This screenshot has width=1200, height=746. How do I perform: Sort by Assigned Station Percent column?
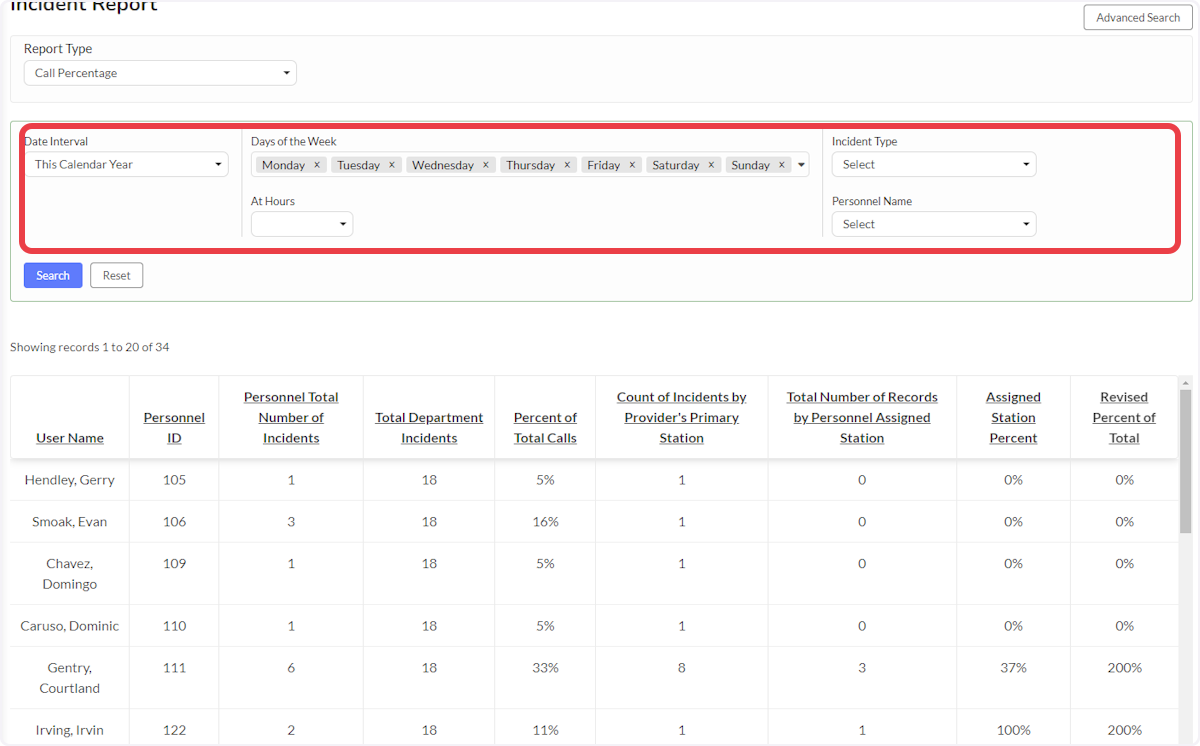click(x=1013, y=418)
